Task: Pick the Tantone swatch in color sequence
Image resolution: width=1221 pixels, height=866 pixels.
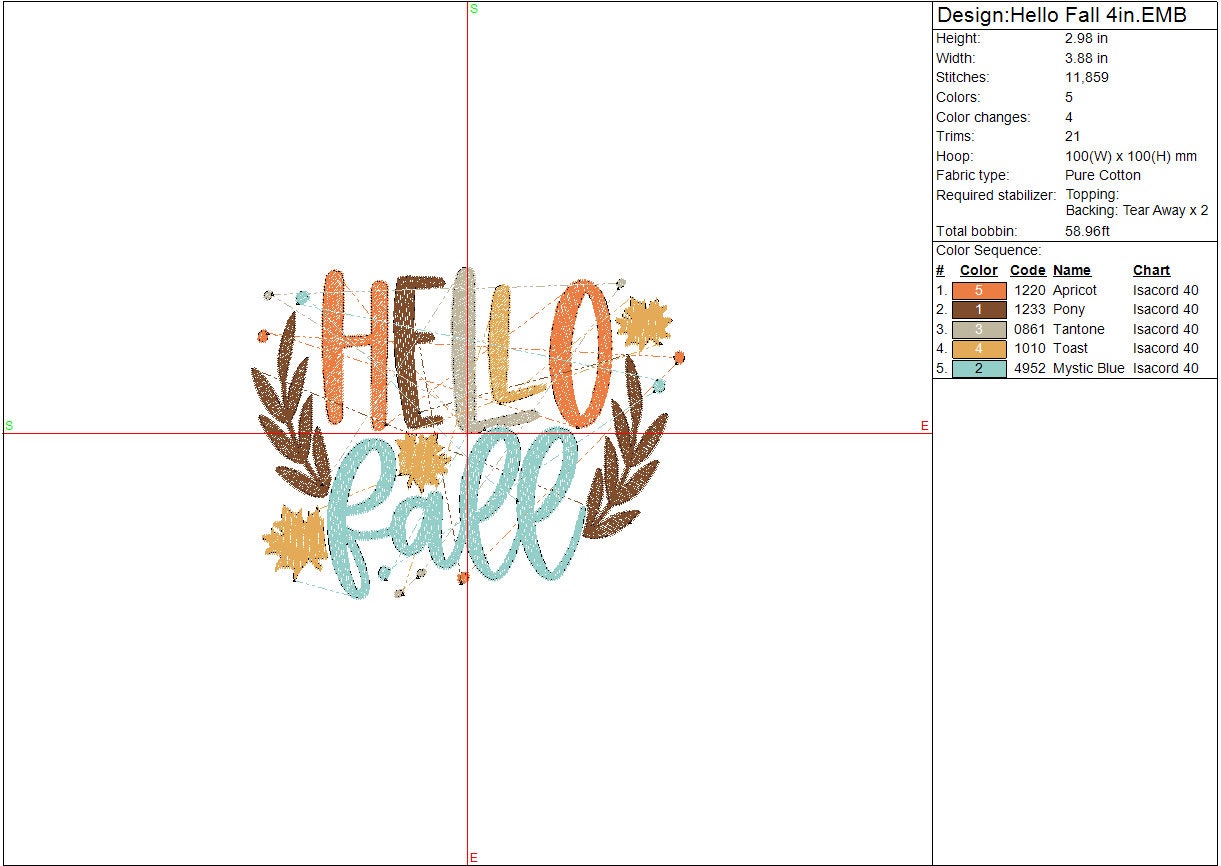Action: [979, 329]
